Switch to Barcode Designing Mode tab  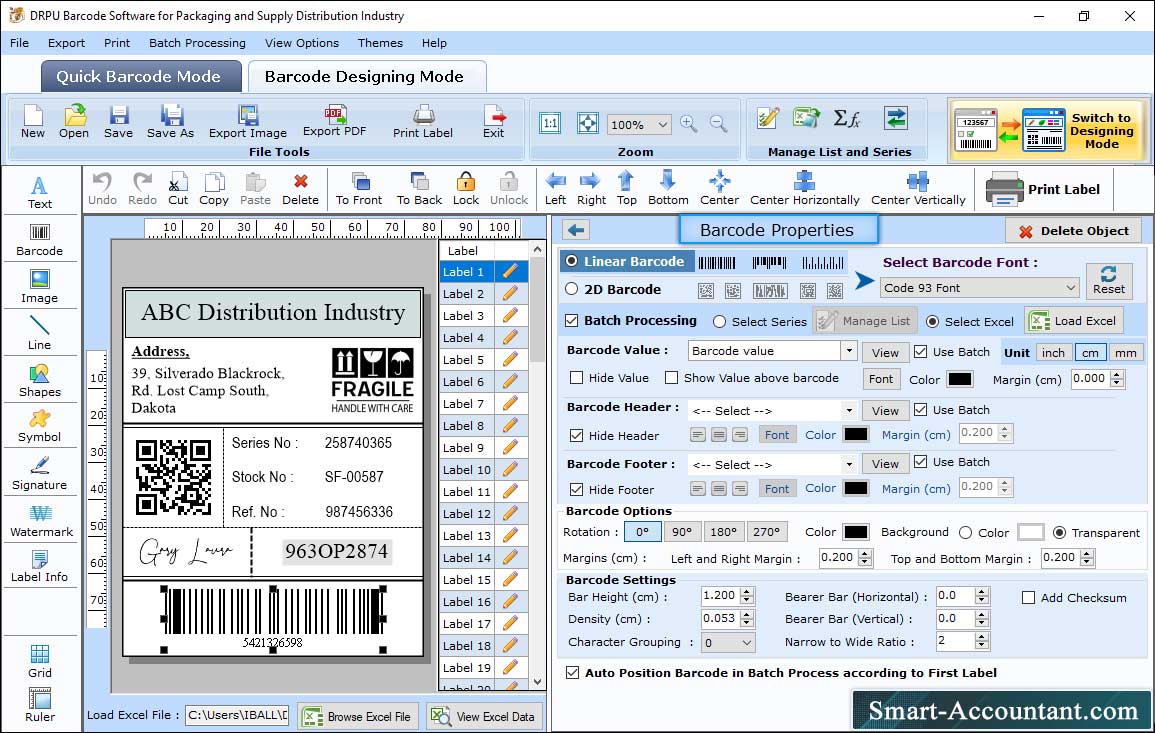pos(366,77)
